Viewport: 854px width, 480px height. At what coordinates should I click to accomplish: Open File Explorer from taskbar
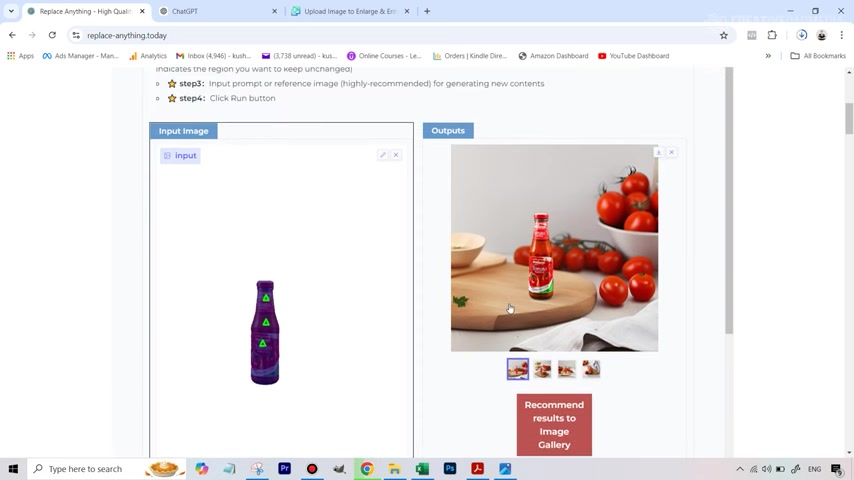click(394, 469)
